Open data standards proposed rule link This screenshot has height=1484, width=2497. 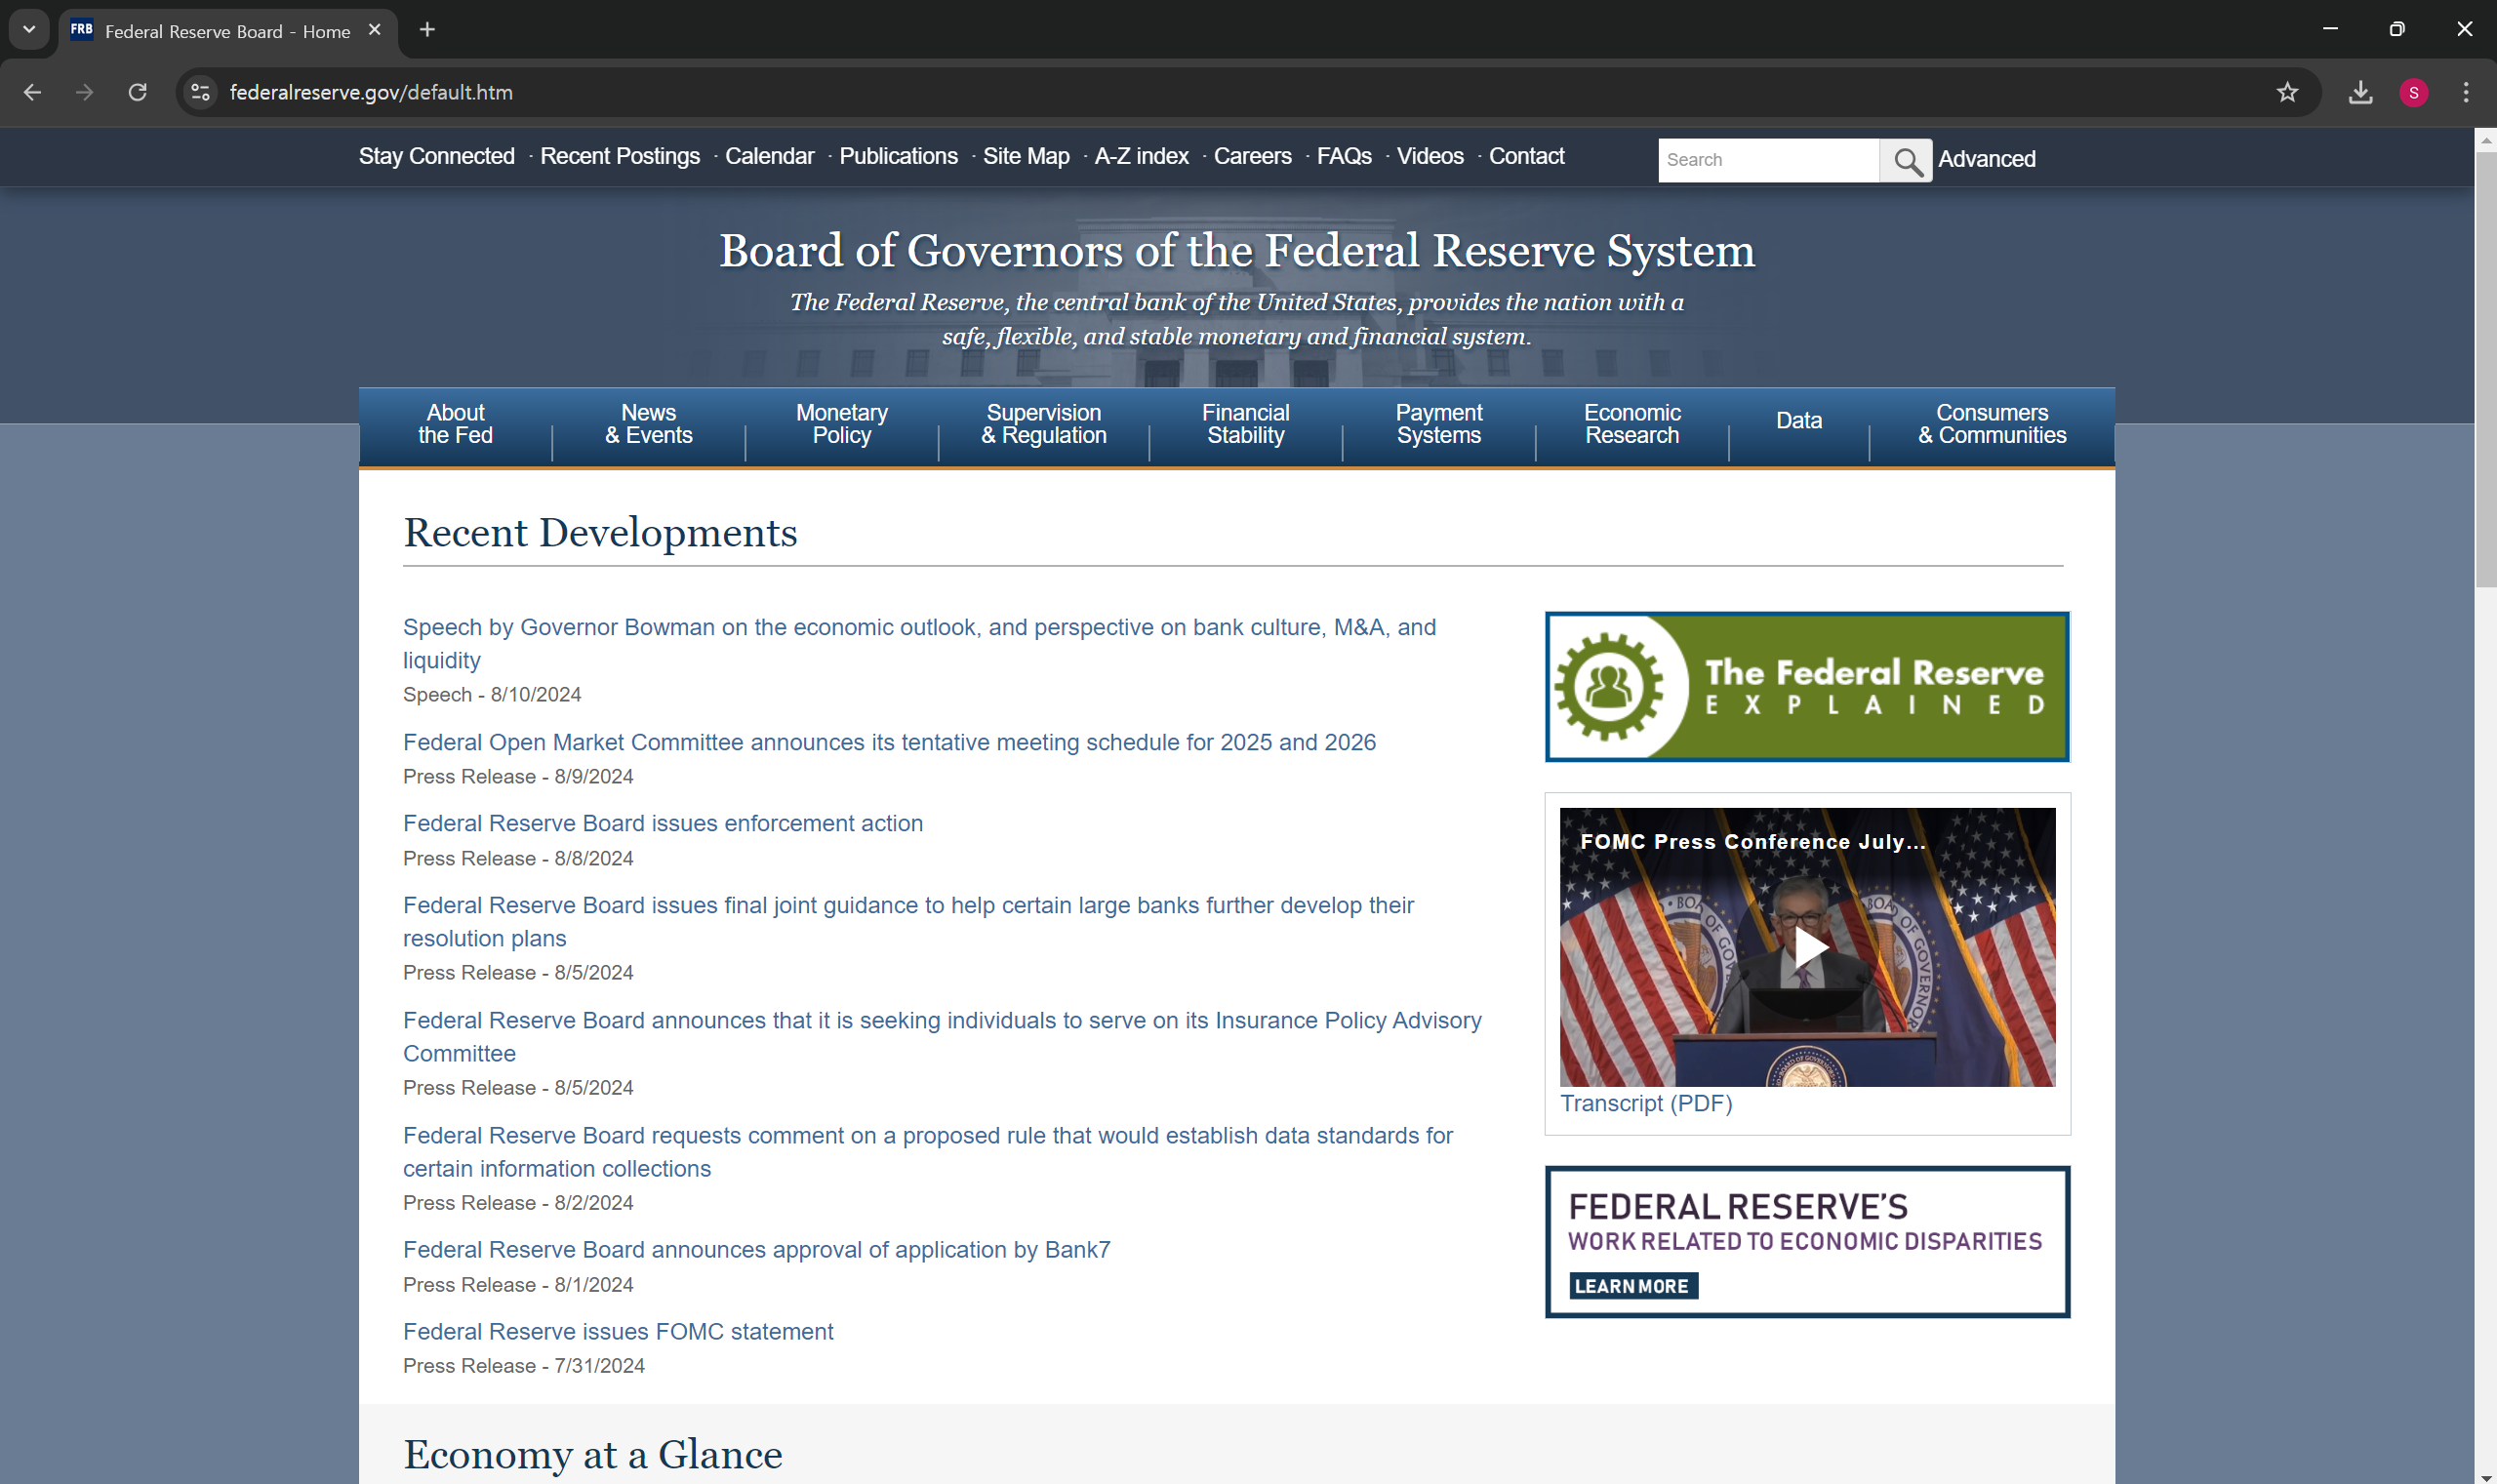(928, 1151)
